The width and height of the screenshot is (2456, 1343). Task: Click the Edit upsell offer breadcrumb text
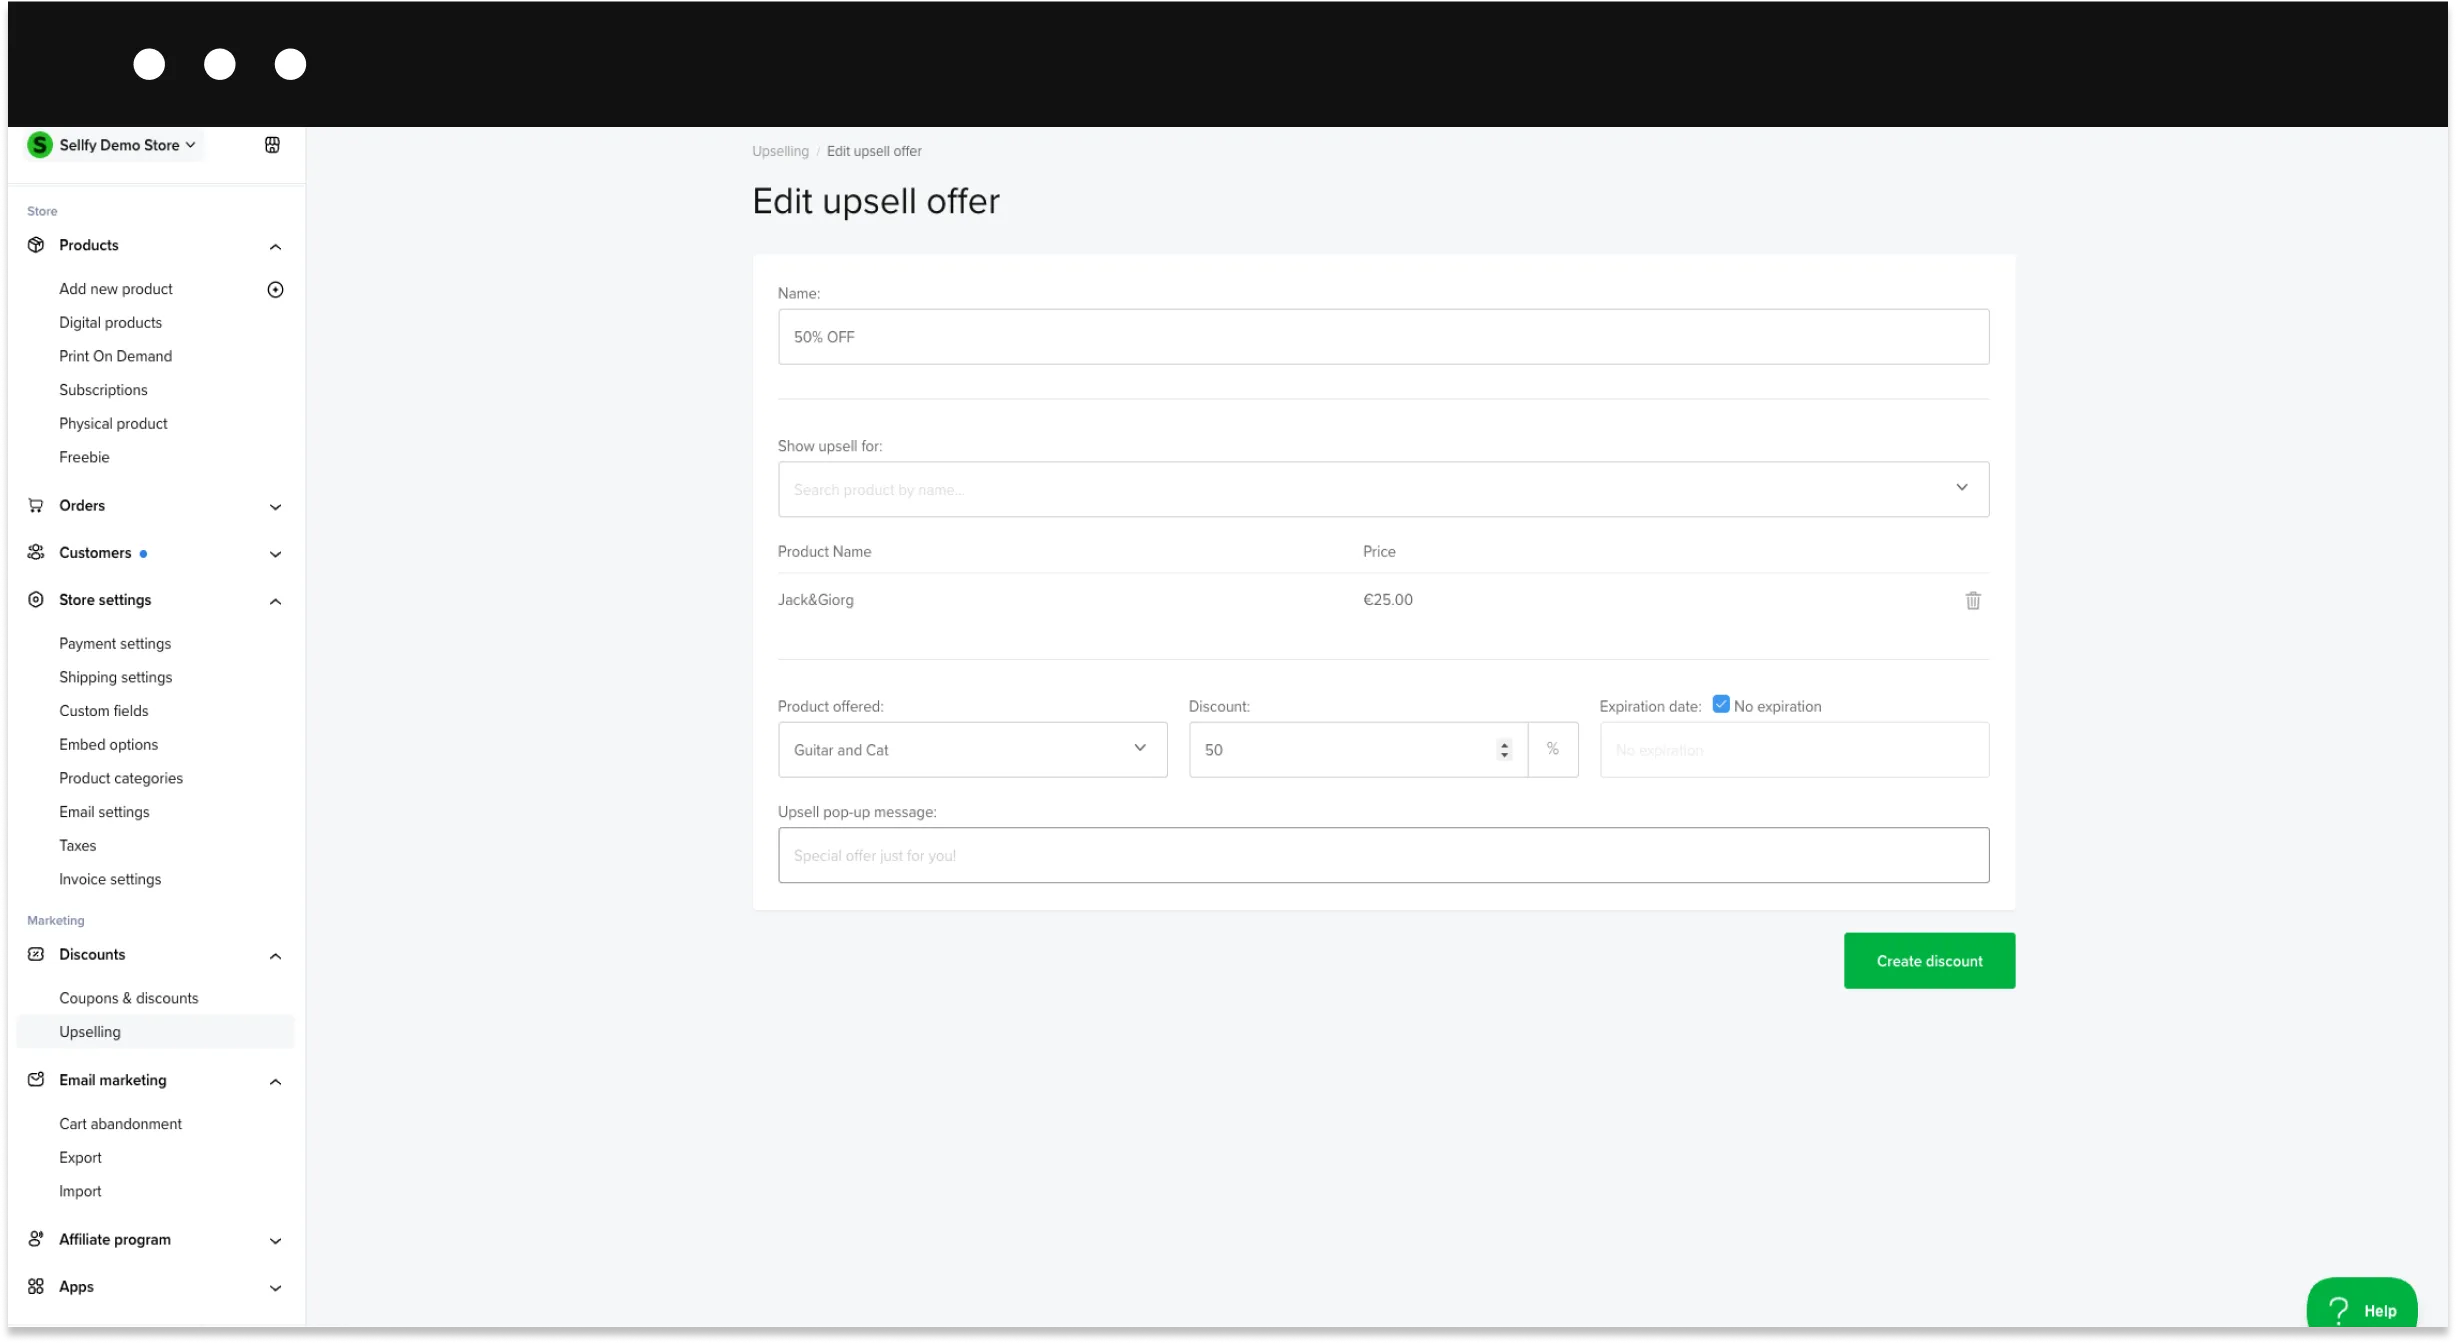[x=874, y=151]
